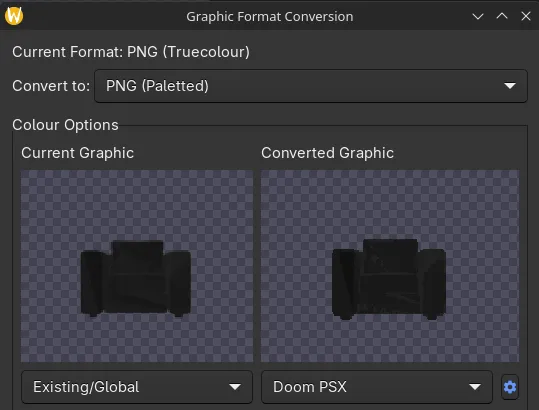This screenshot has height=410, width=539.
Task: Expand the Existing/Global palette dropdown
Action: click(x=137, y=387)
